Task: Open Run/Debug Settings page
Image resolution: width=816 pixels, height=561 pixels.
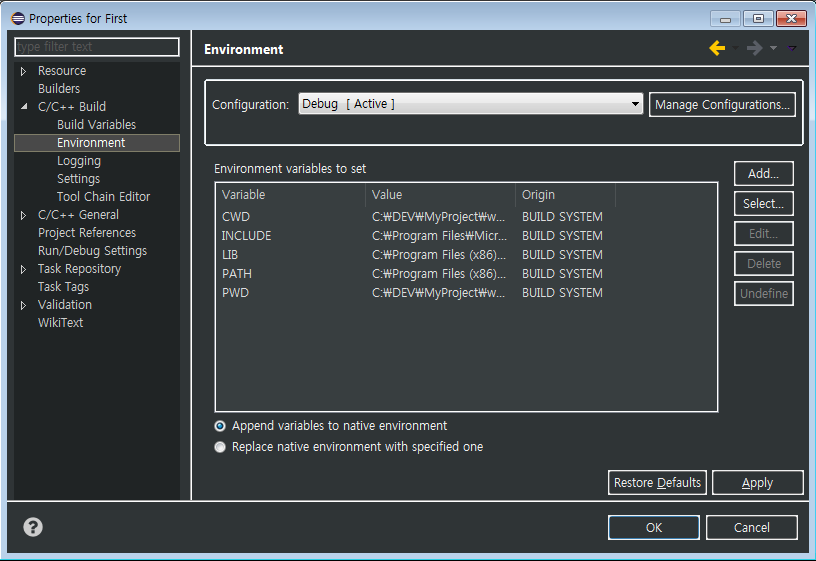Action: click(x=92, y=251)
